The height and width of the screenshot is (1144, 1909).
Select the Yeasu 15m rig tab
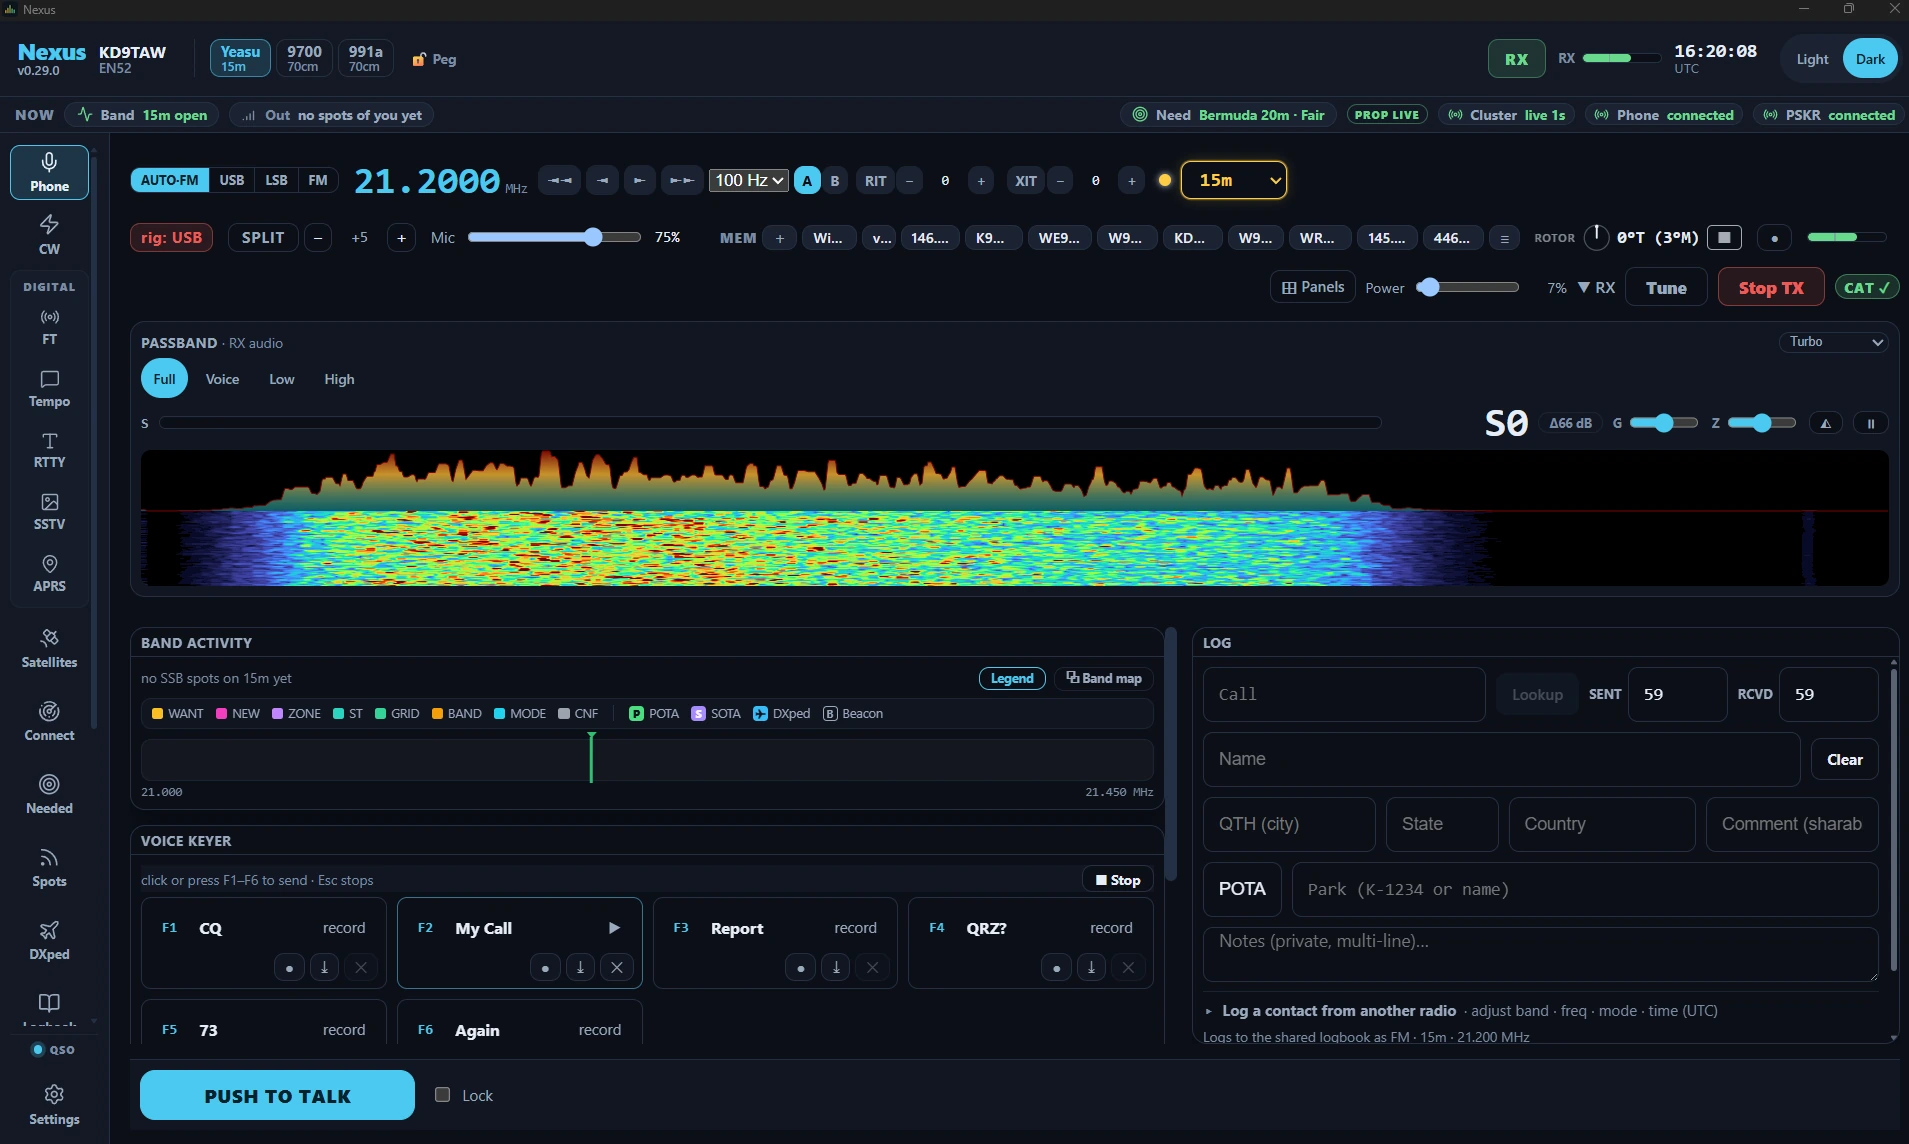point(240,59)
